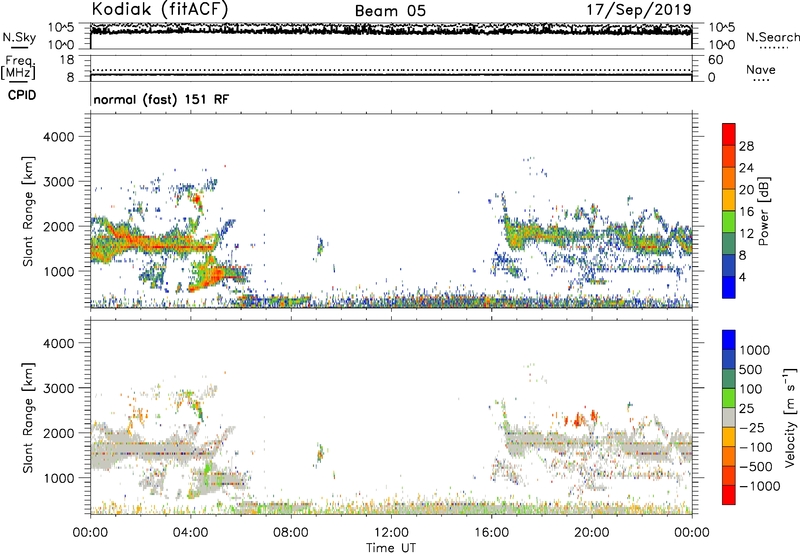Click the noise trace in the N.Sky panel
Screen dimensions: 800x554
pyautogui.click(x=391, y=31)
